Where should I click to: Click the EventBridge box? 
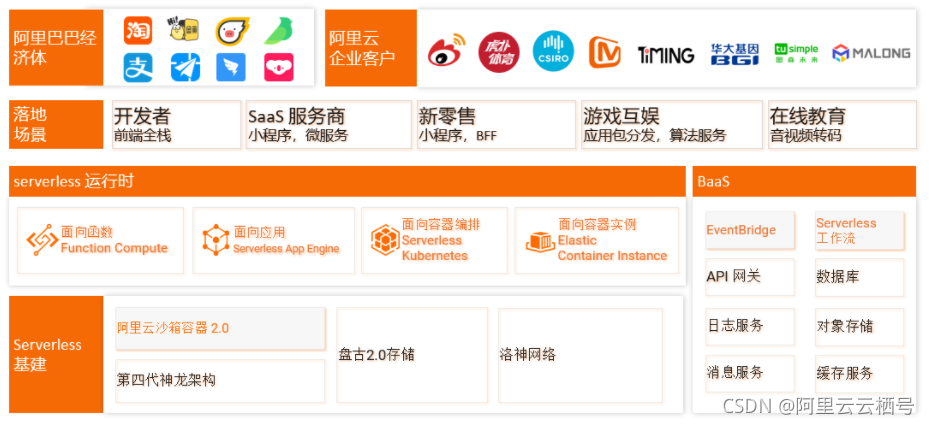(x=749, y=230)
